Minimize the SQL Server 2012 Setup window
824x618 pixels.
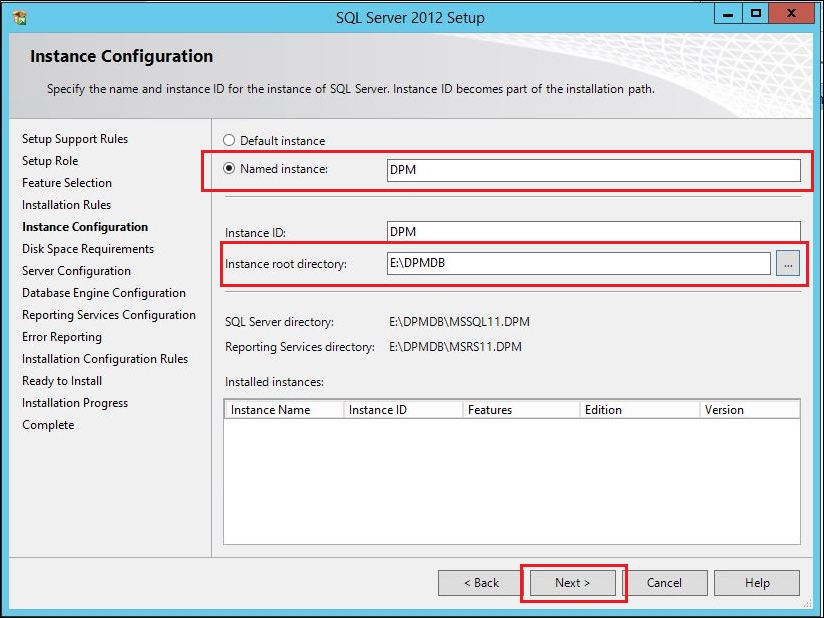(726, 14)
